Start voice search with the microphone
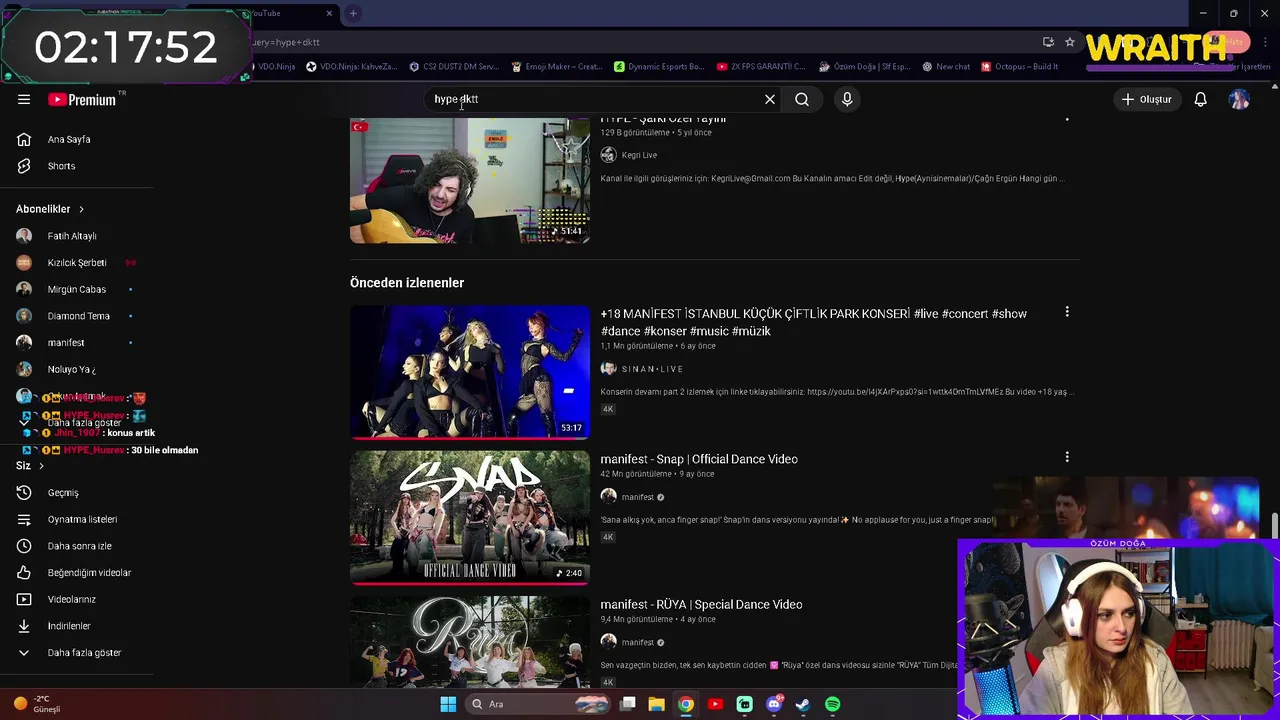This screenshot has width=1280, height=720. pyautogui.click(x=847, y=99)
